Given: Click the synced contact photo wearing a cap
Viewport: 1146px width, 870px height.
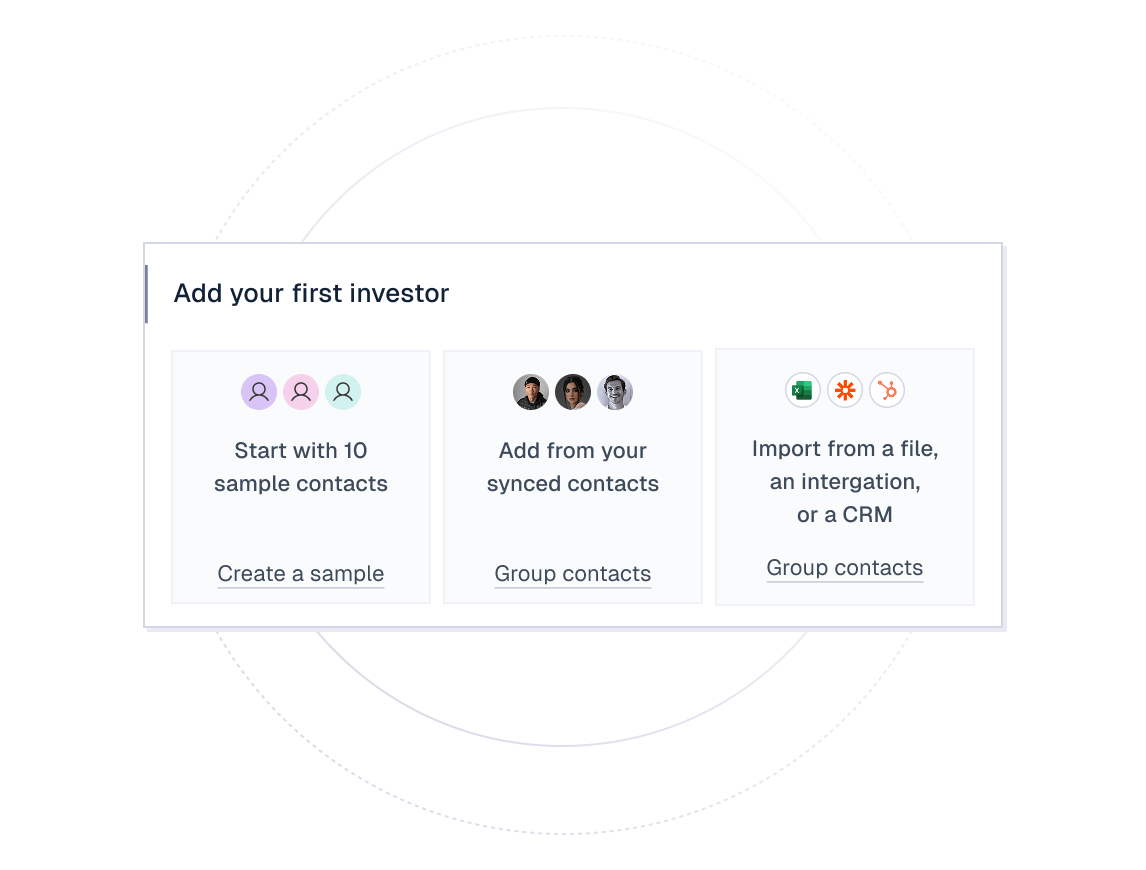Looking at the screenshot, I should (531, 392).
